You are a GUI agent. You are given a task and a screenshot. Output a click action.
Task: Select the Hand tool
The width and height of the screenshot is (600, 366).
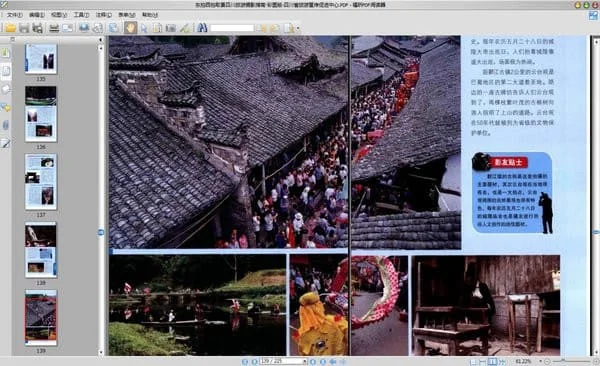(x=130, y=28)
